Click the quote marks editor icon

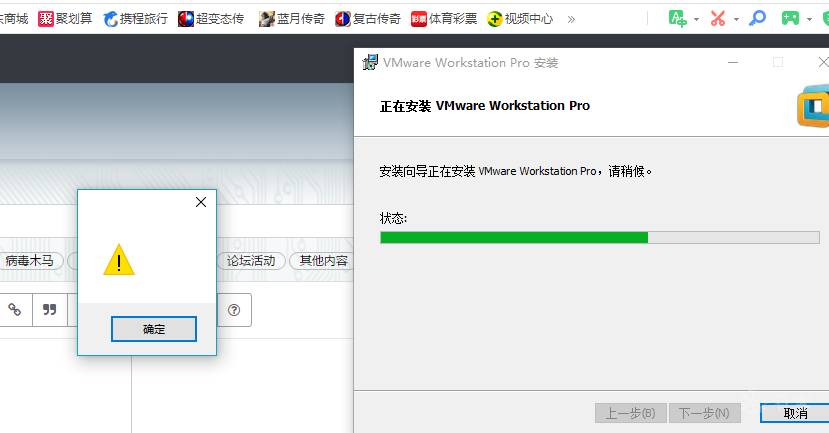click(50, 310)
